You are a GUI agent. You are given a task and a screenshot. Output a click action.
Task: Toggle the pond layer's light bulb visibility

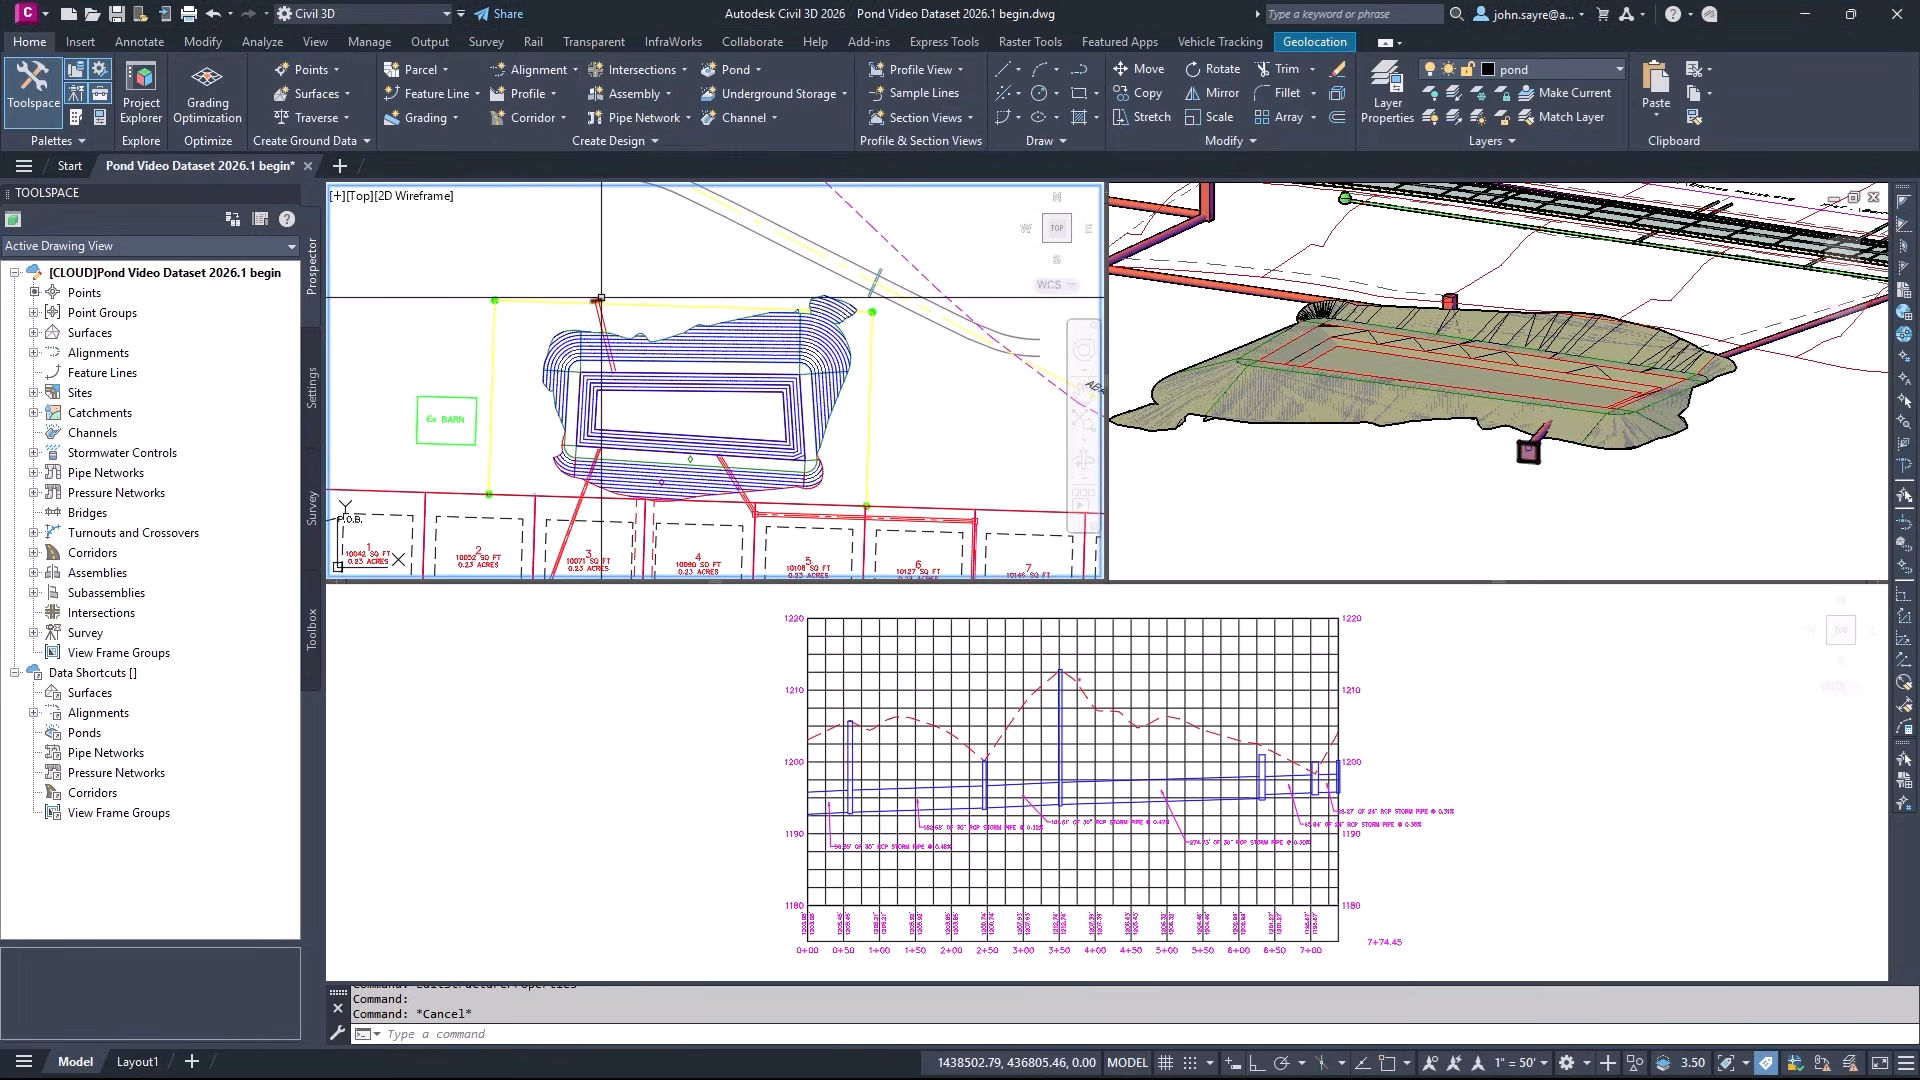point(1430,68)
